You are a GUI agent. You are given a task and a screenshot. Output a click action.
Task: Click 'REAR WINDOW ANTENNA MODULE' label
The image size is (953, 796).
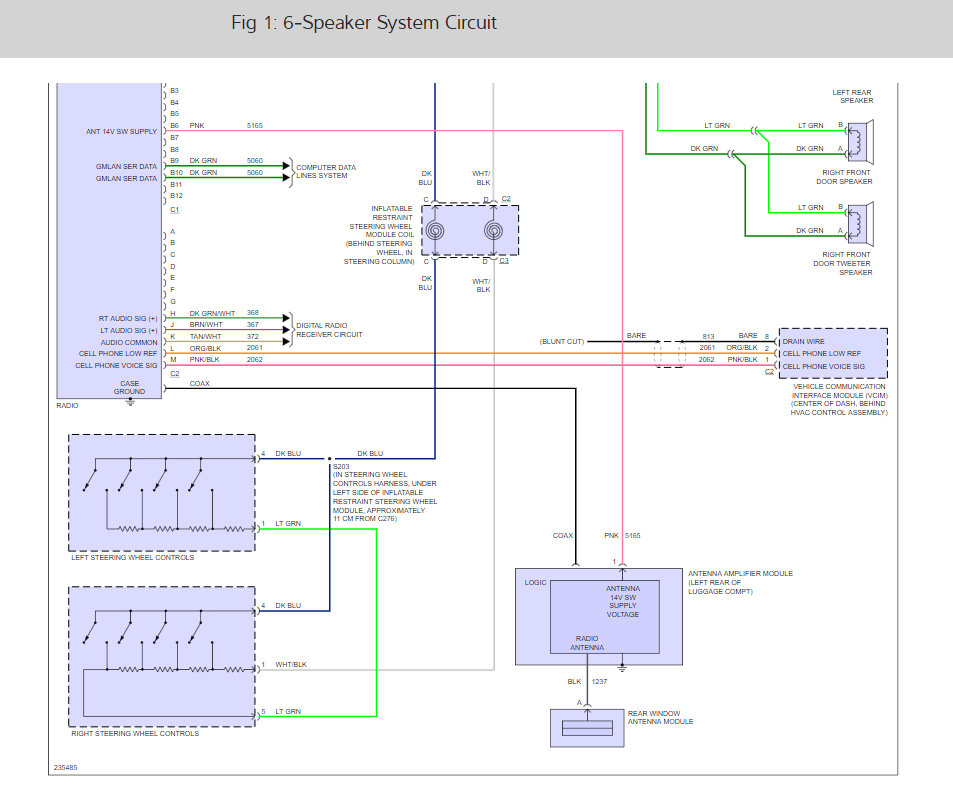point(660,718)
